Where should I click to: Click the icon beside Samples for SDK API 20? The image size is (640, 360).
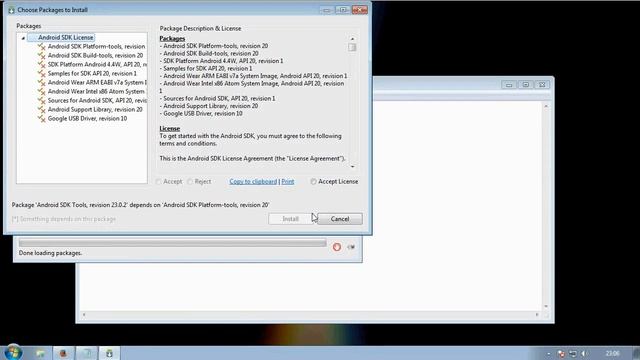tap(41, 73)
